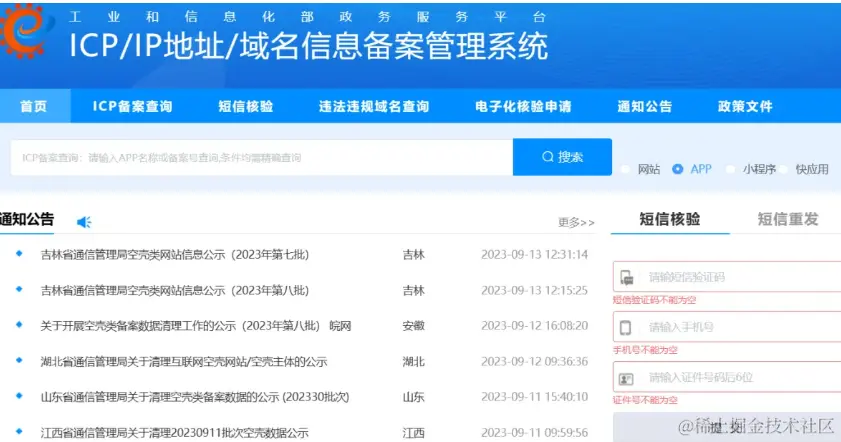The image size is (841, 442).
Task: Click the ICP备案查询 search input field
Action: (262, 157)
